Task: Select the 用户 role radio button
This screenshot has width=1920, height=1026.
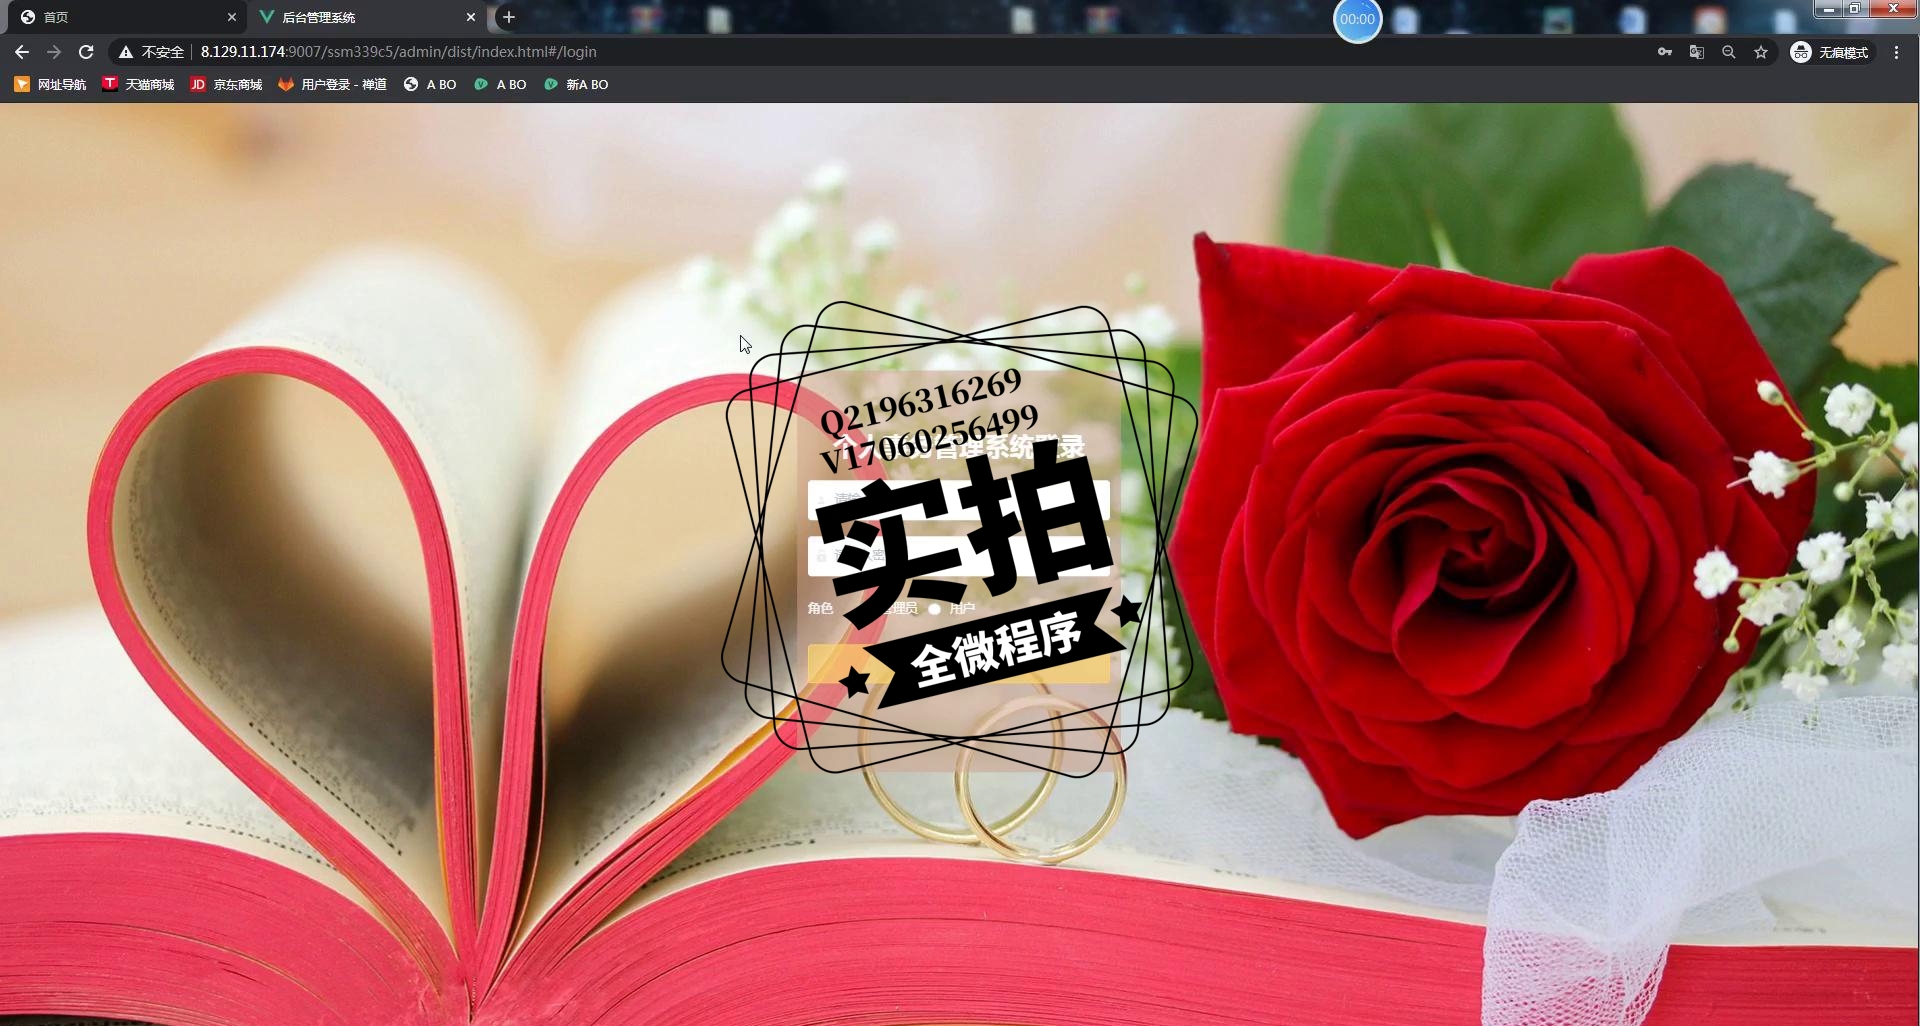Action: pos(934,609)
